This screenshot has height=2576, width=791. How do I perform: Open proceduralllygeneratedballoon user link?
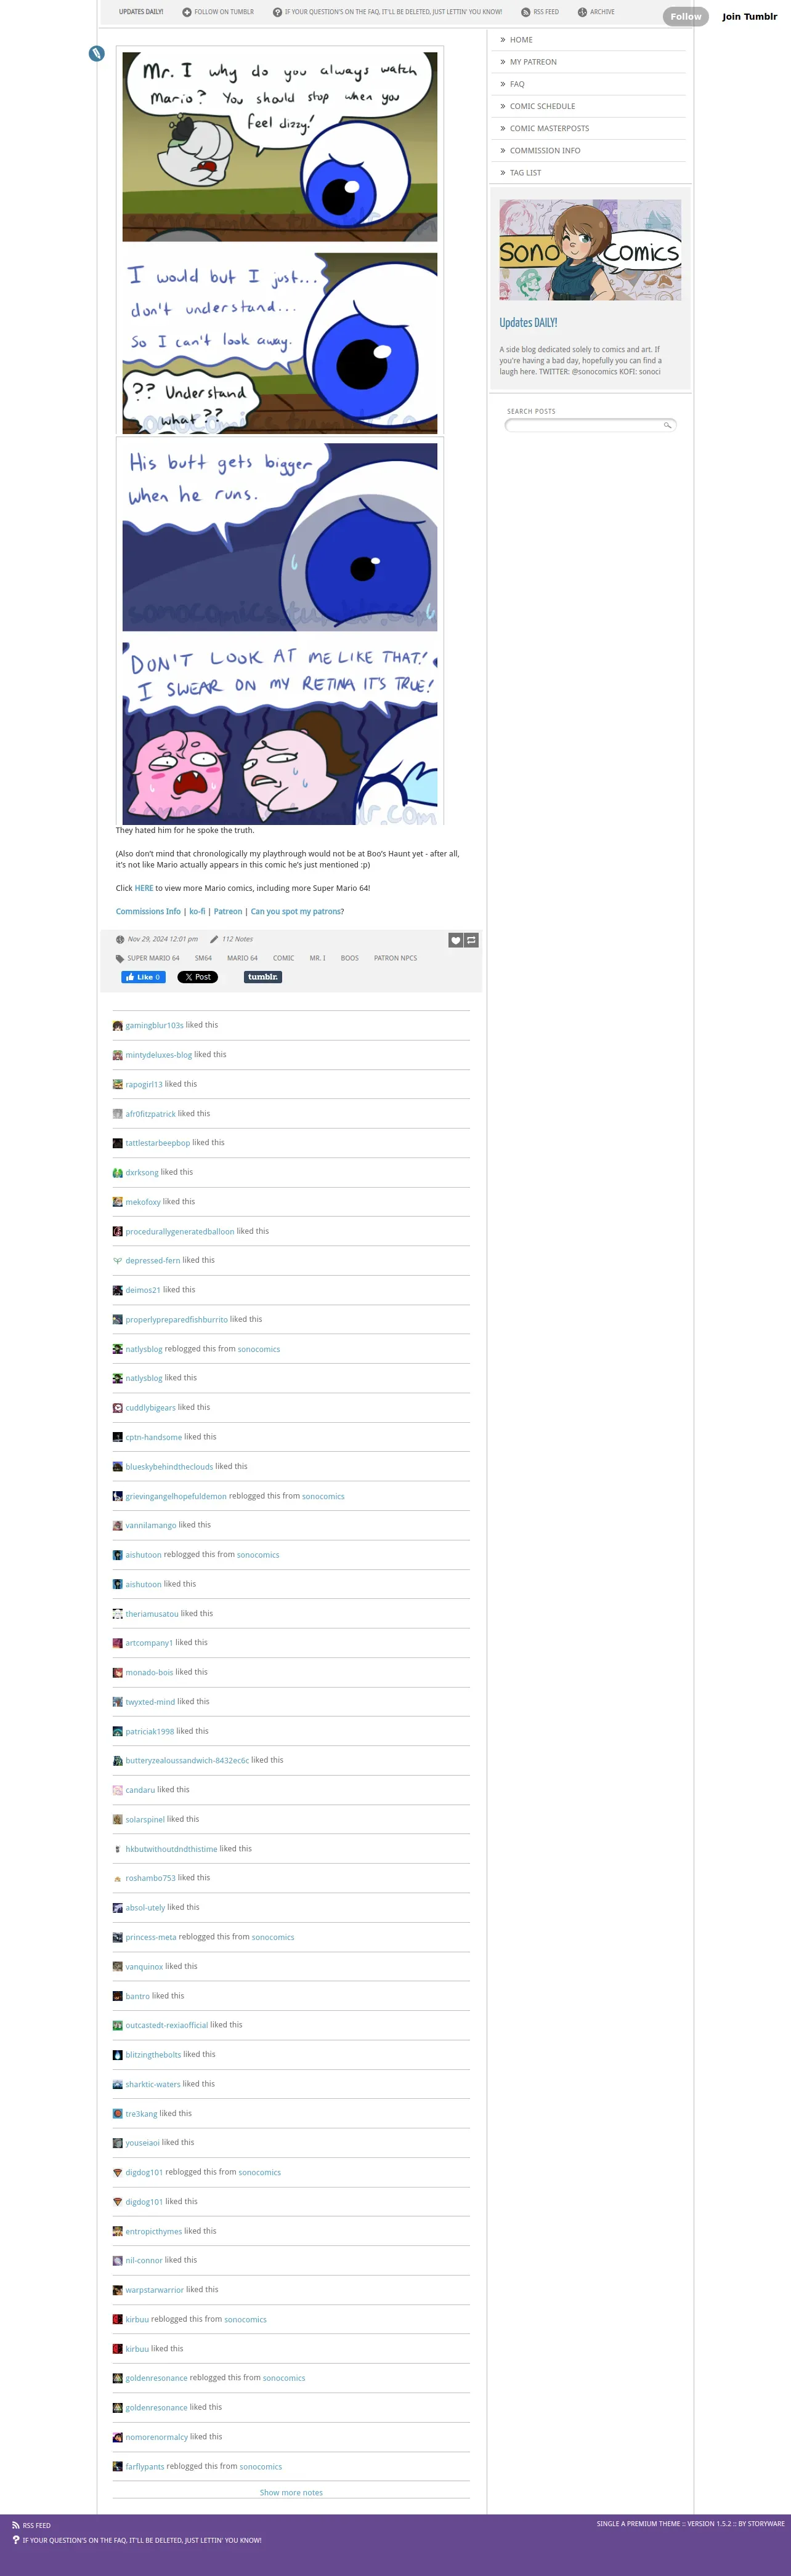(x=180, y=1231)
